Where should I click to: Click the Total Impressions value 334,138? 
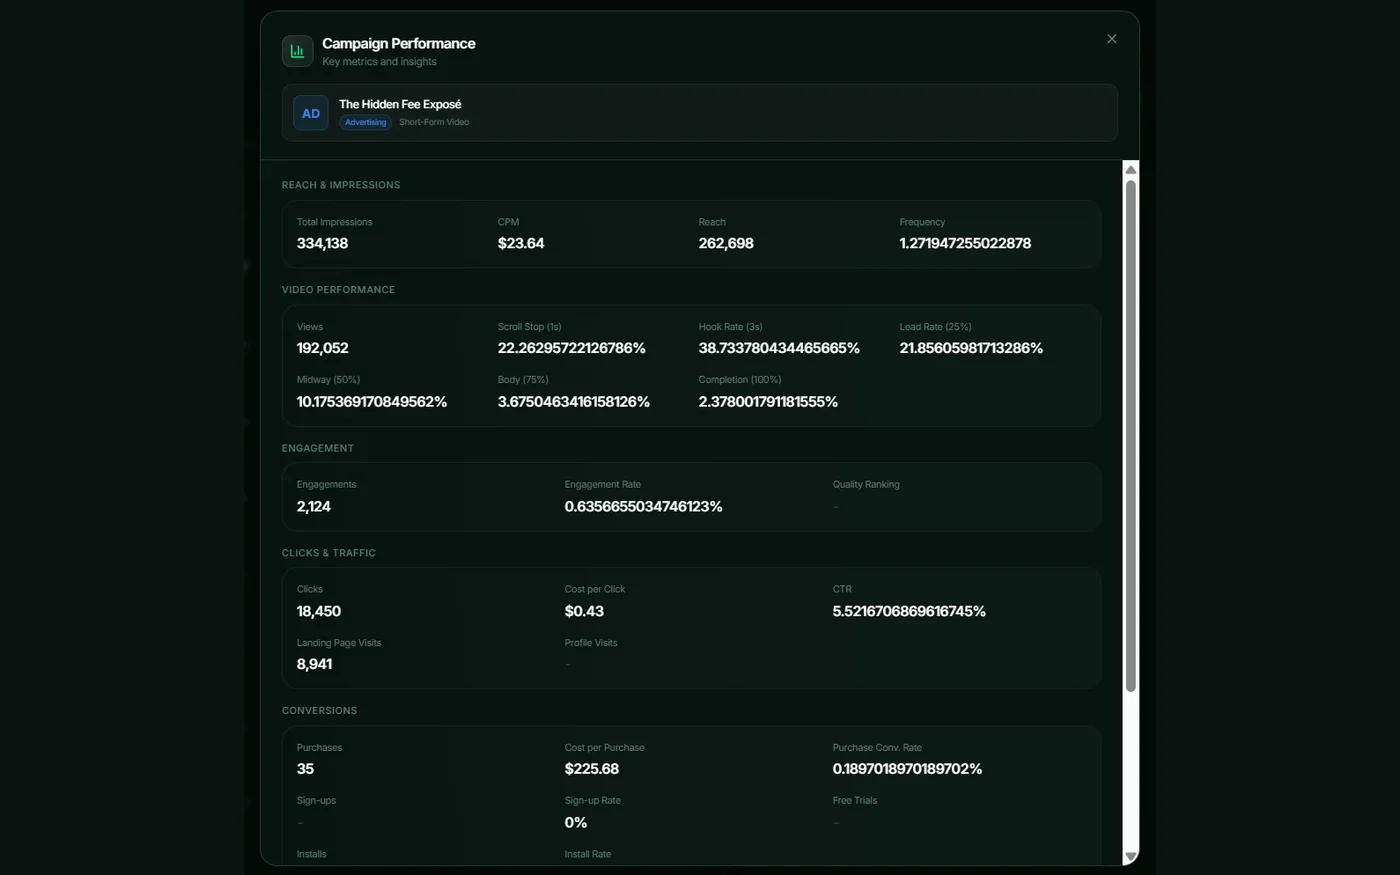322,243
